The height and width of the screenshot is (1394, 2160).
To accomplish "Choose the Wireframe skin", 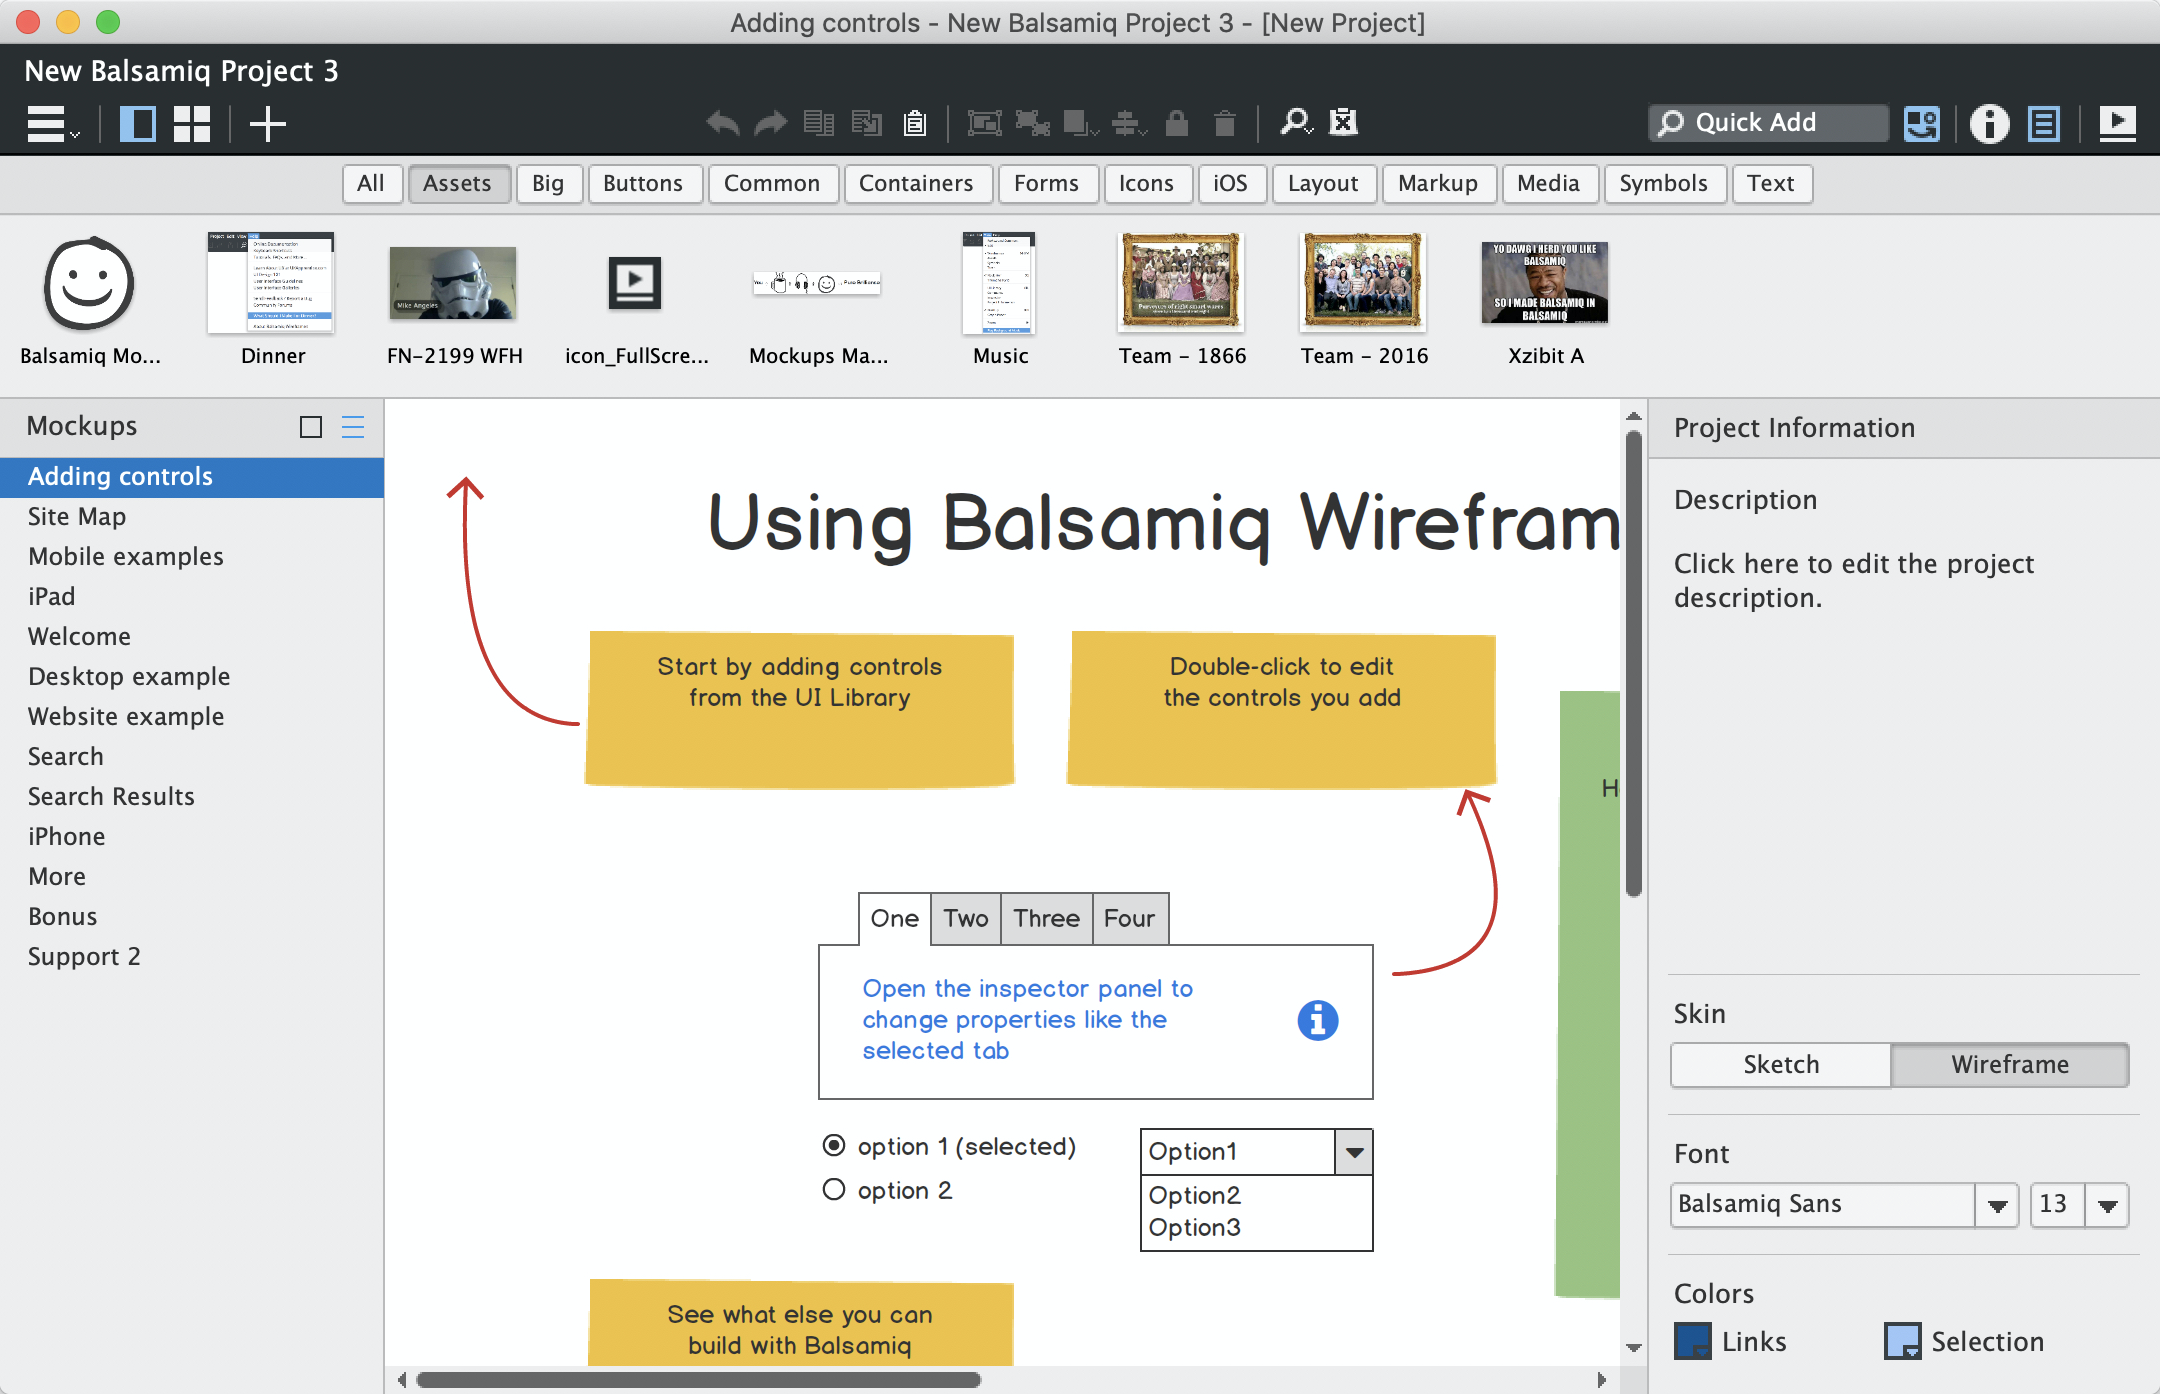I will [x=2010, y=1065].
